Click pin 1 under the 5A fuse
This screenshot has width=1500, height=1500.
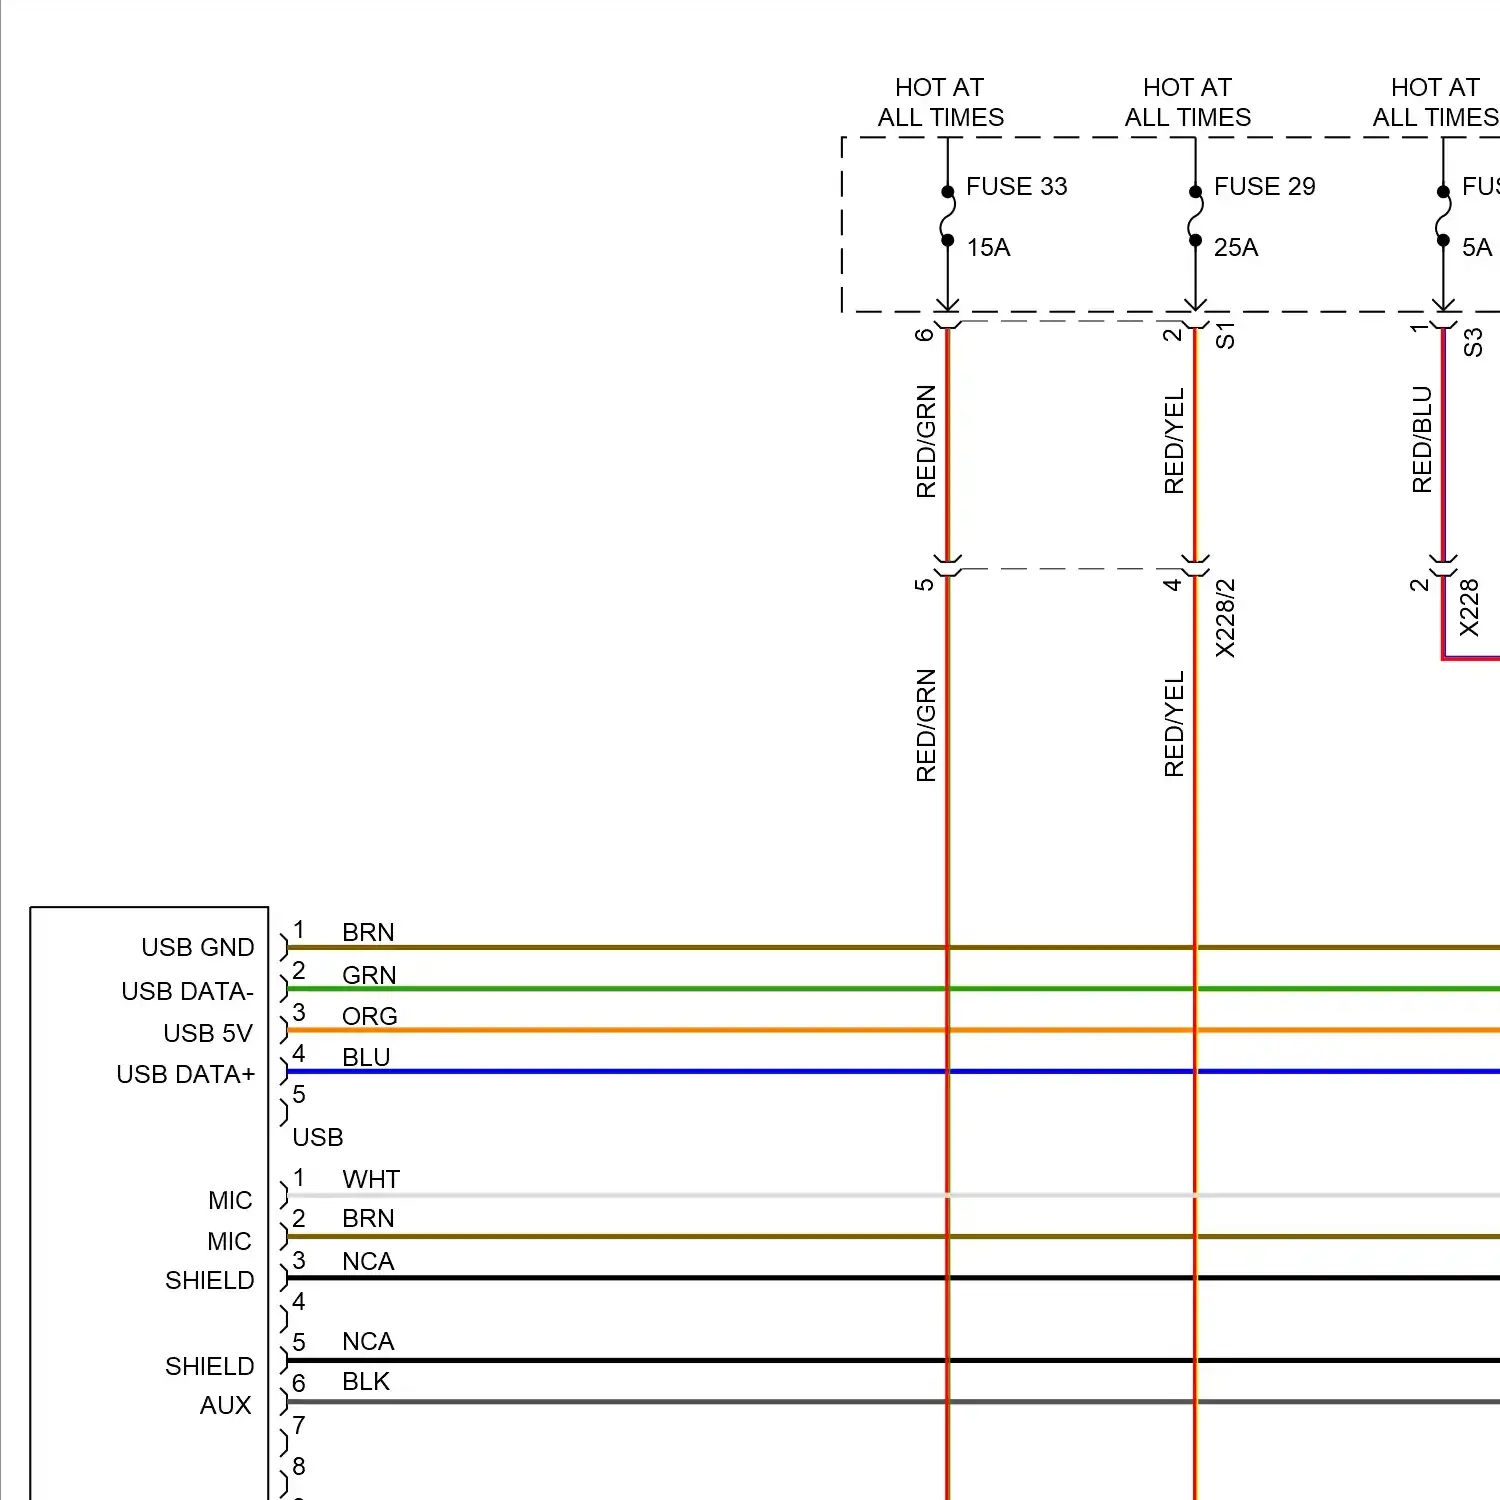pos(1420,330)
